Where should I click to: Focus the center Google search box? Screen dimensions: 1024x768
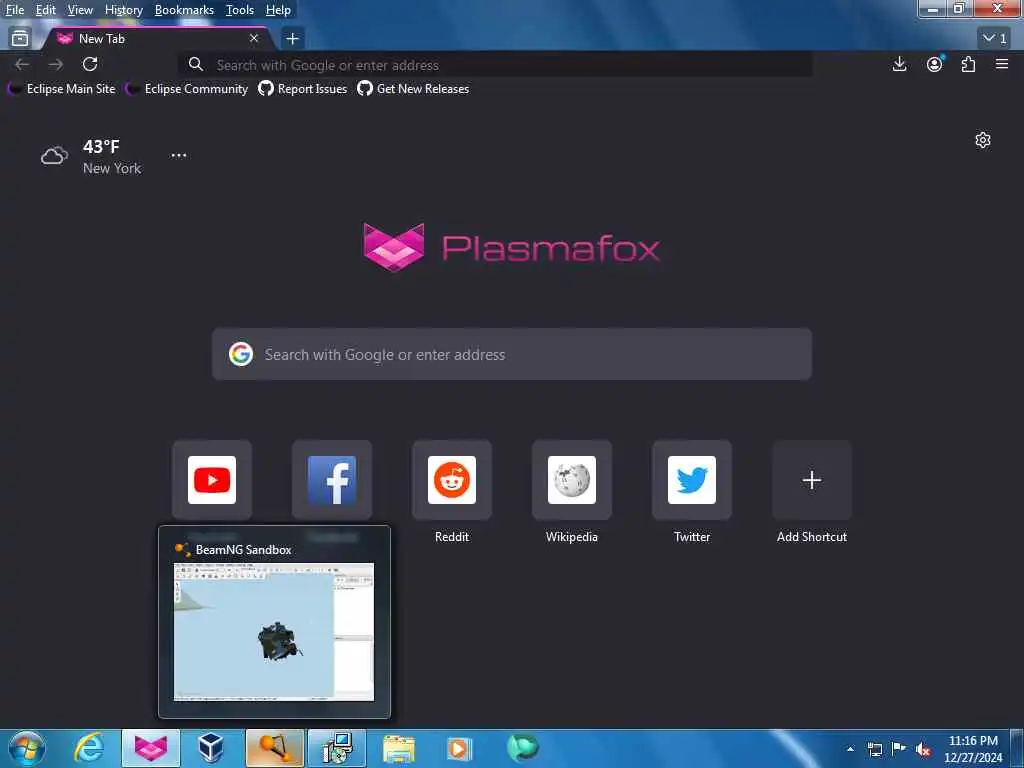(x=512, y=354)
